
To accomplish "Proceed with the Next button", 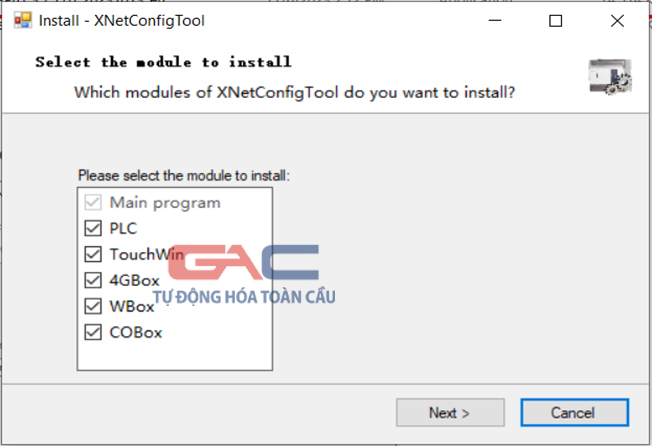I will [450, 413].
